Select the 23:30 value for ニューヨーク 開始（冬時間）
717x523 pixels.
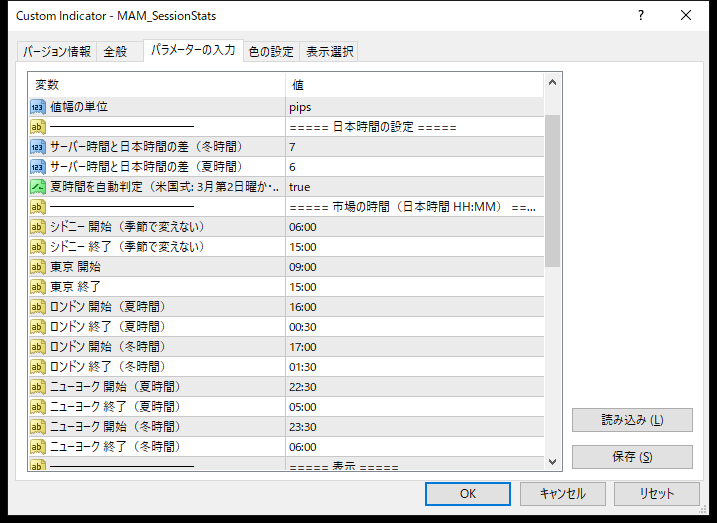click(x=415, y=427)
